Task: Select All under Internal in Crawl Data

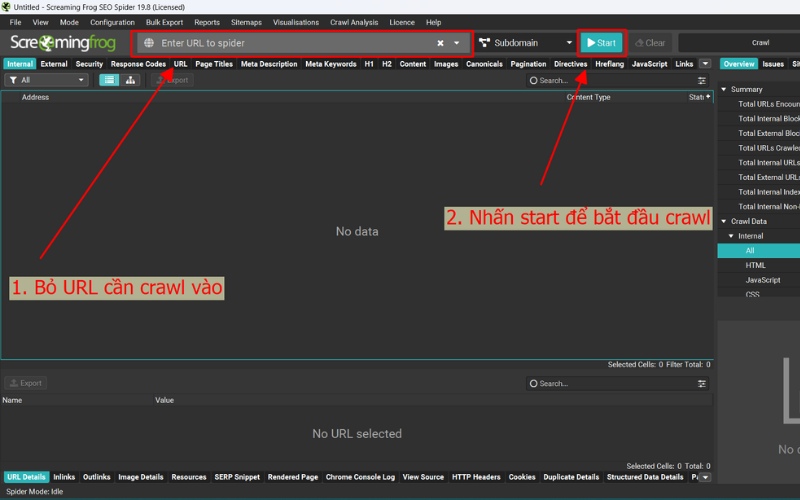Action: click(x=759, y=251)
